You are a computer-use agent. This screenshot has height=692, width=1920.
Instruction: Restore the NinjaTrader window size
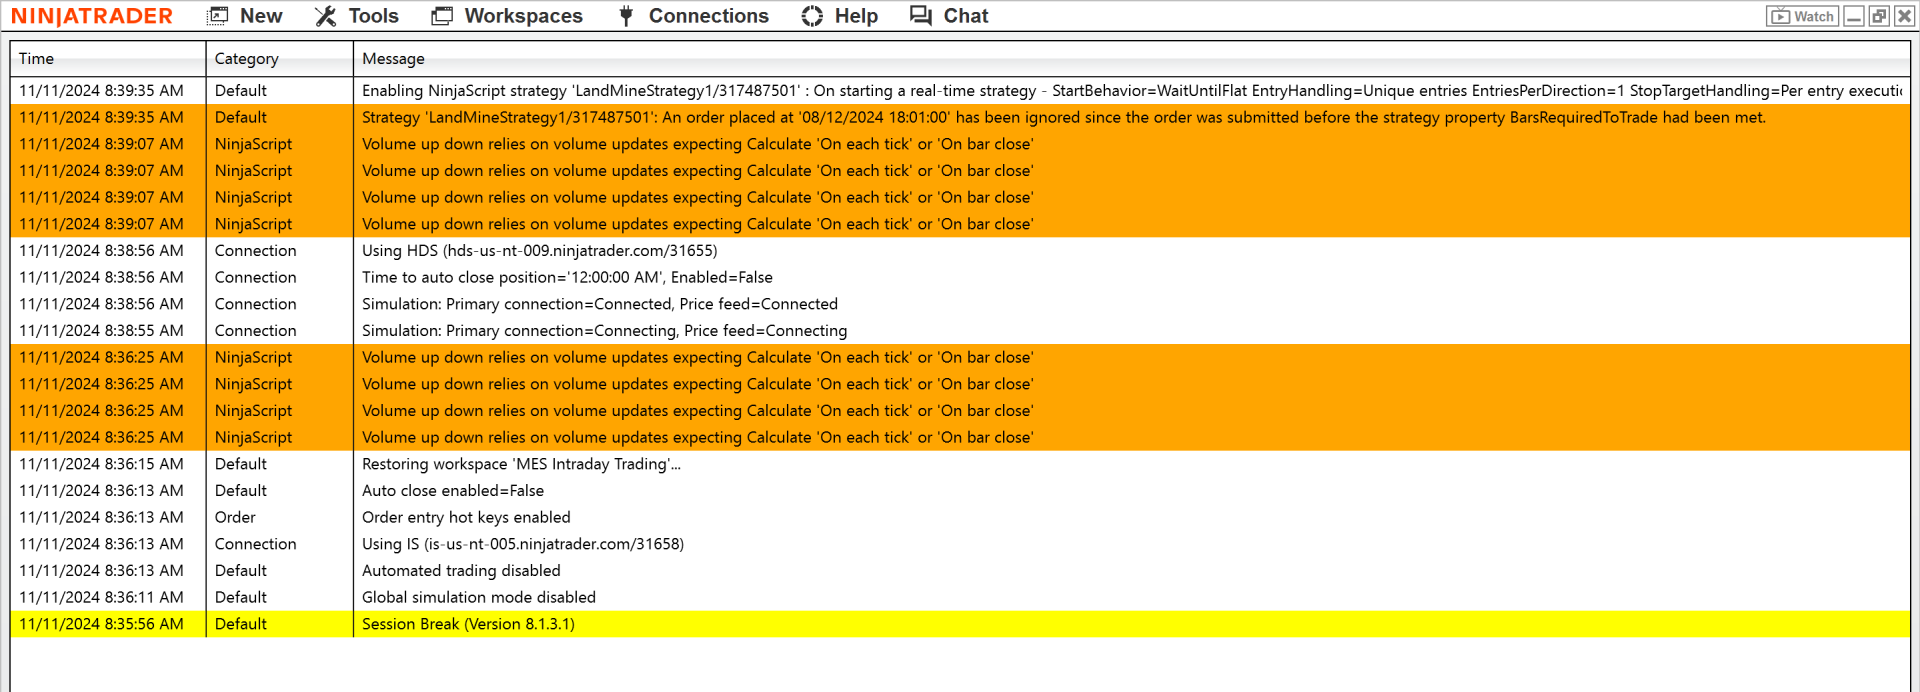pos(1879,16)
